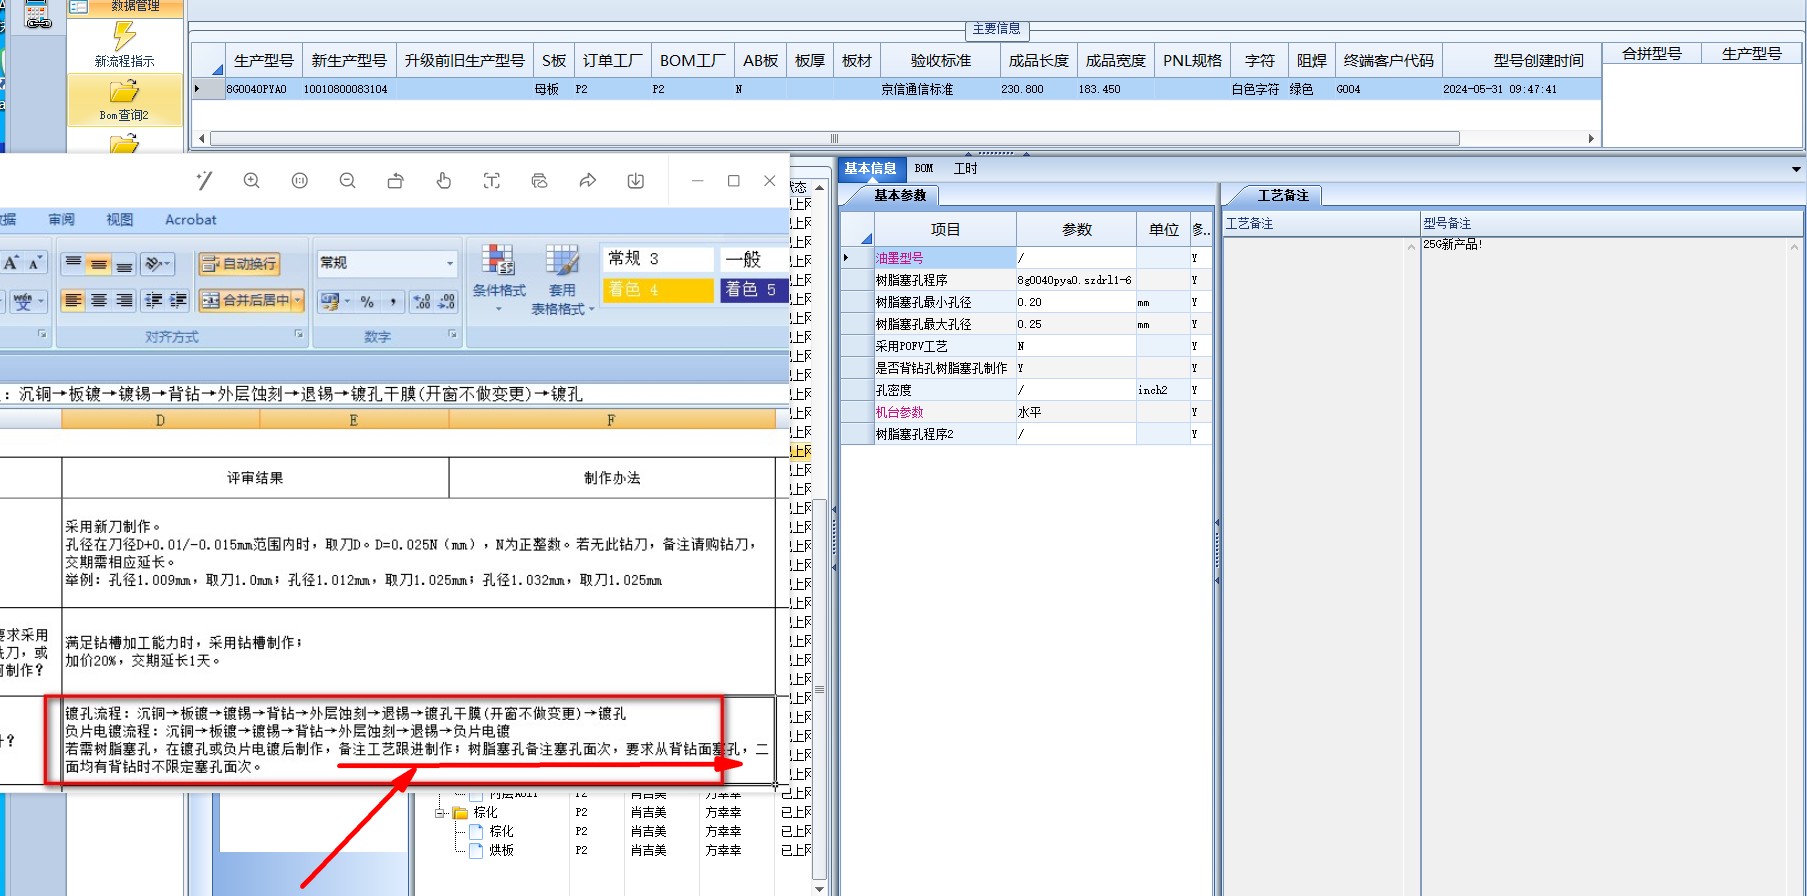The height and width of the screenshot is (896, 1807).
Task: Select the hand pan tool in viewer
Action: 444,181
